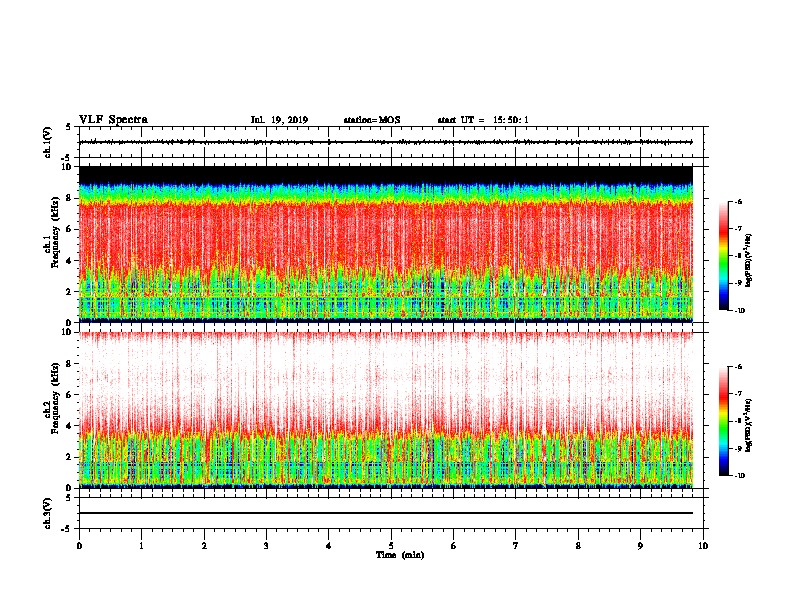792x612 pixels.
Task: Click the "10" time-axis tick label
Action: [x=703, y=546]
